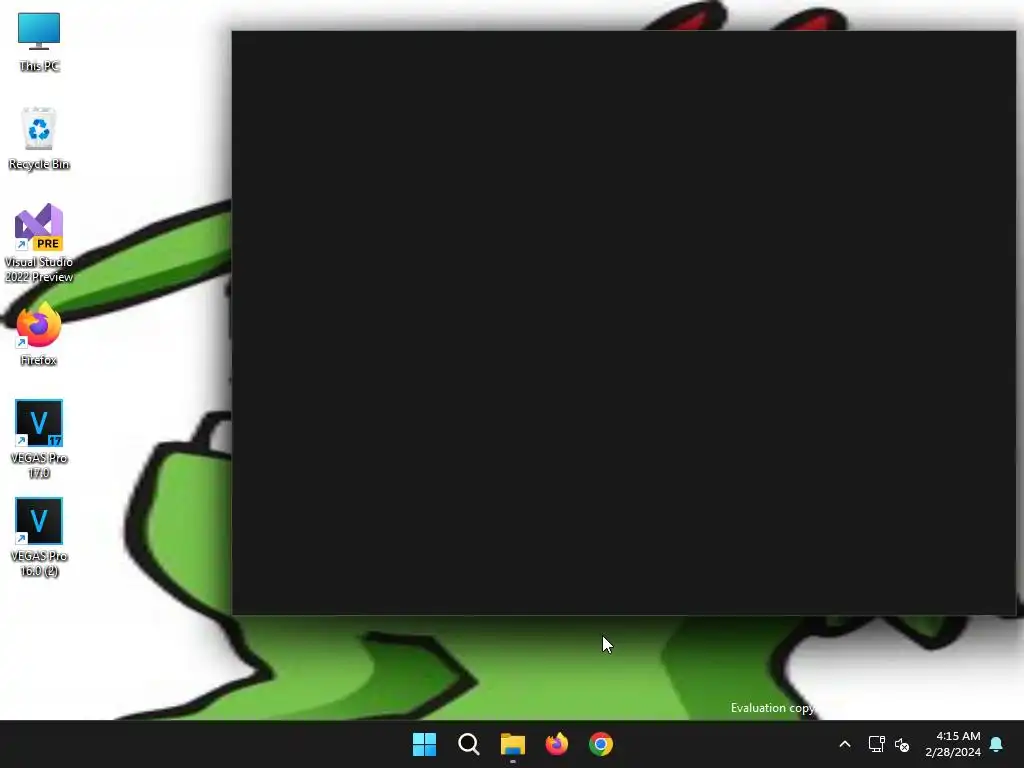
Task: Open taskbar Search
Action: [469, 744]
